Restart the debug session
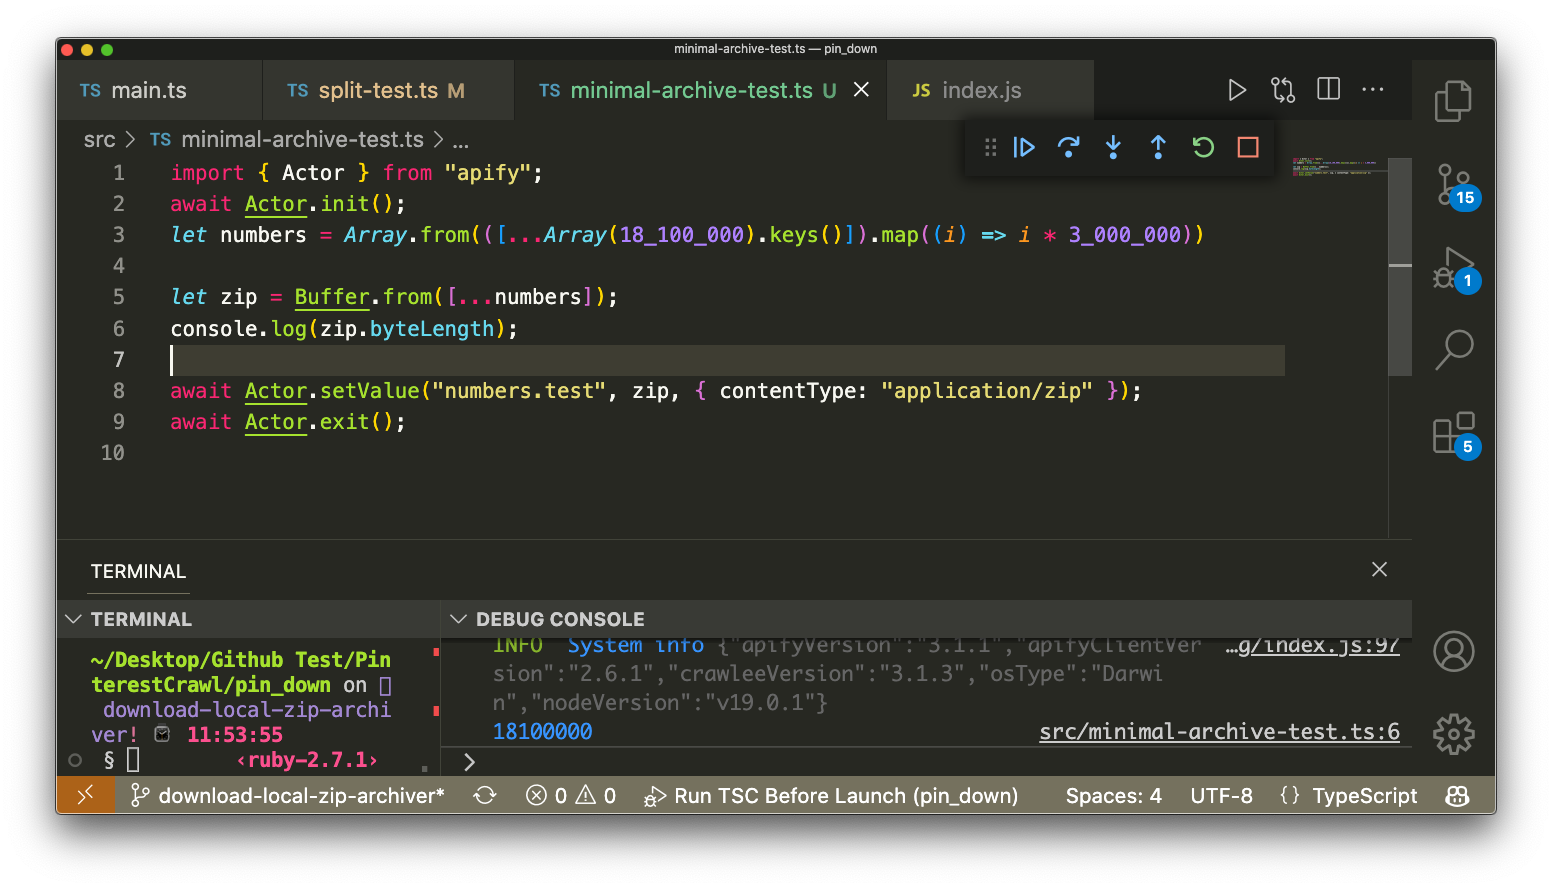 (1203, 148)
